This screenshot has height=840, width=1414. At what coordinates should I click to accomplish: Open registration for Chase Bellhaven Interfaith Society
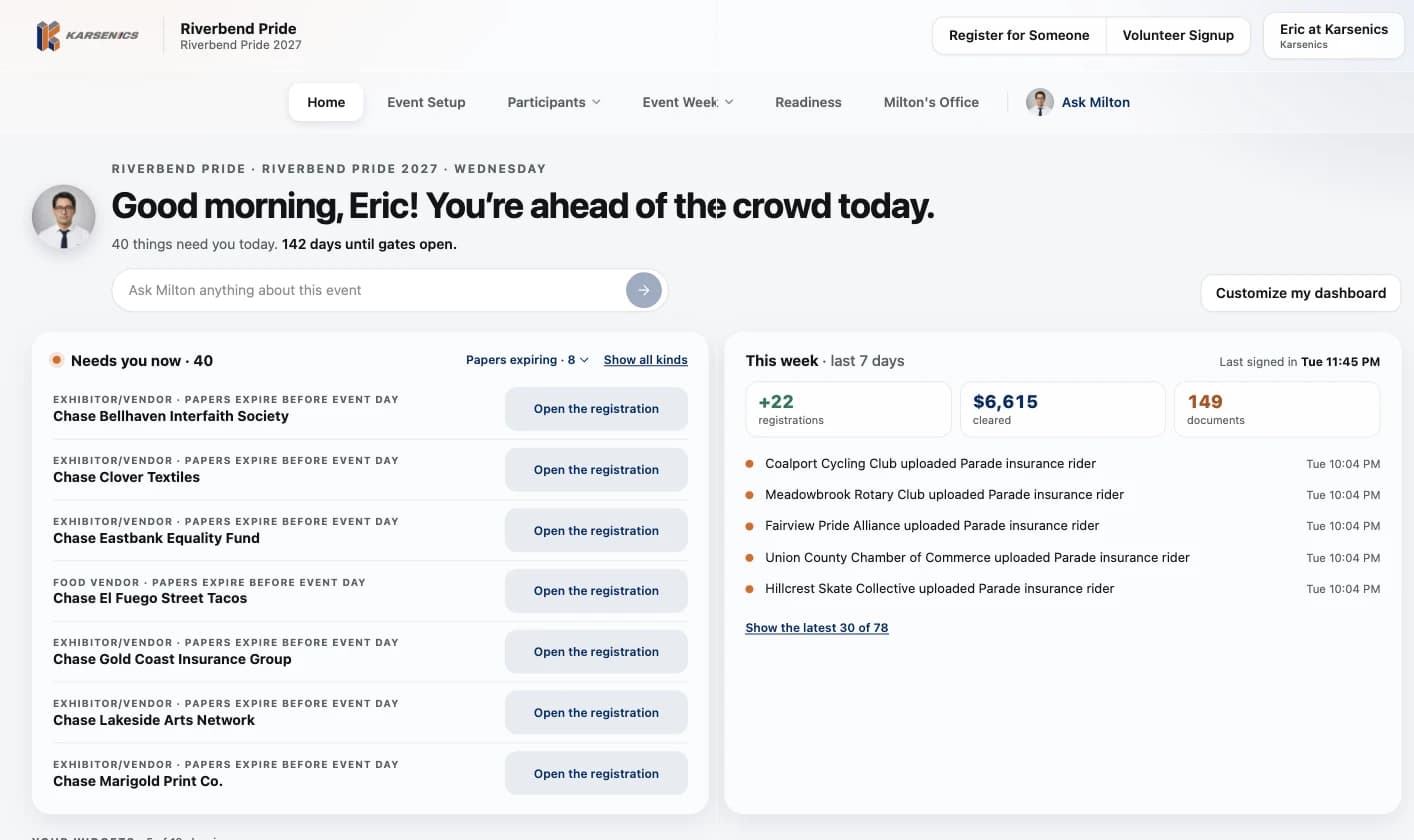pyautogui.click(x=596, y=409)
